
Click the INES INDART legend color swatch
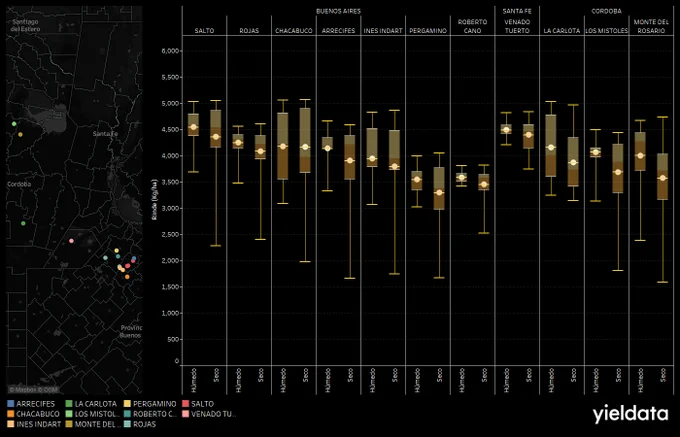click(x=11, y=424)
